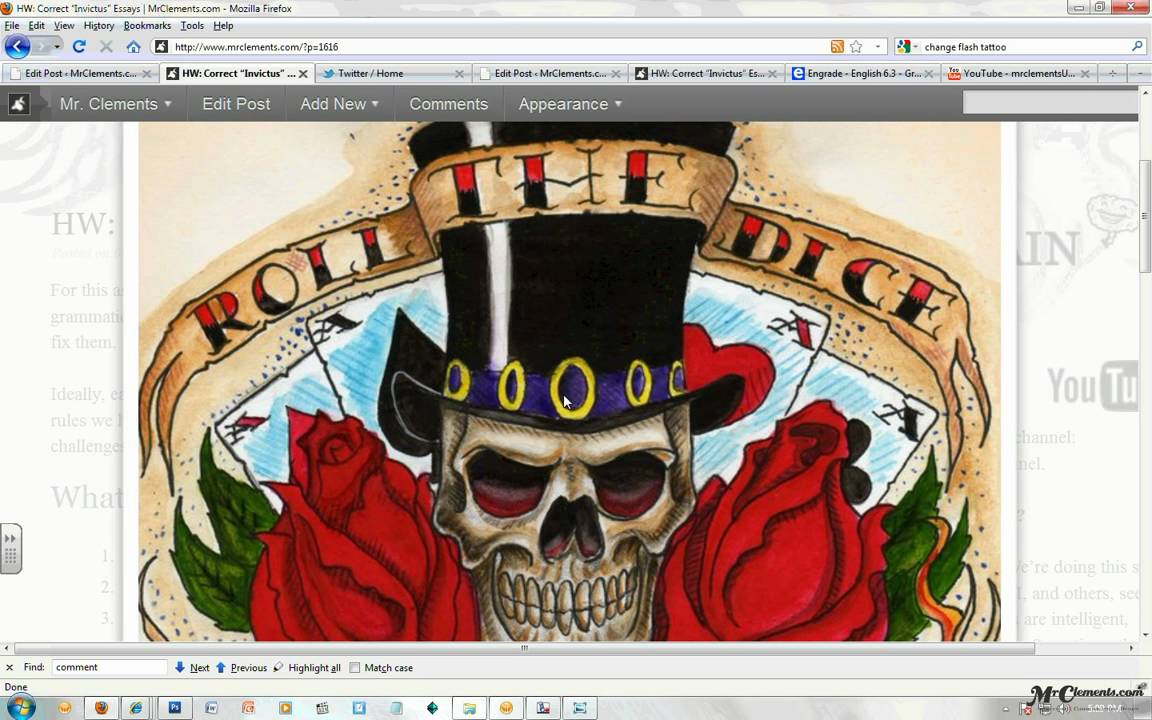
Task: Open the Bookmarks menu
Action: tap(147, 25)
